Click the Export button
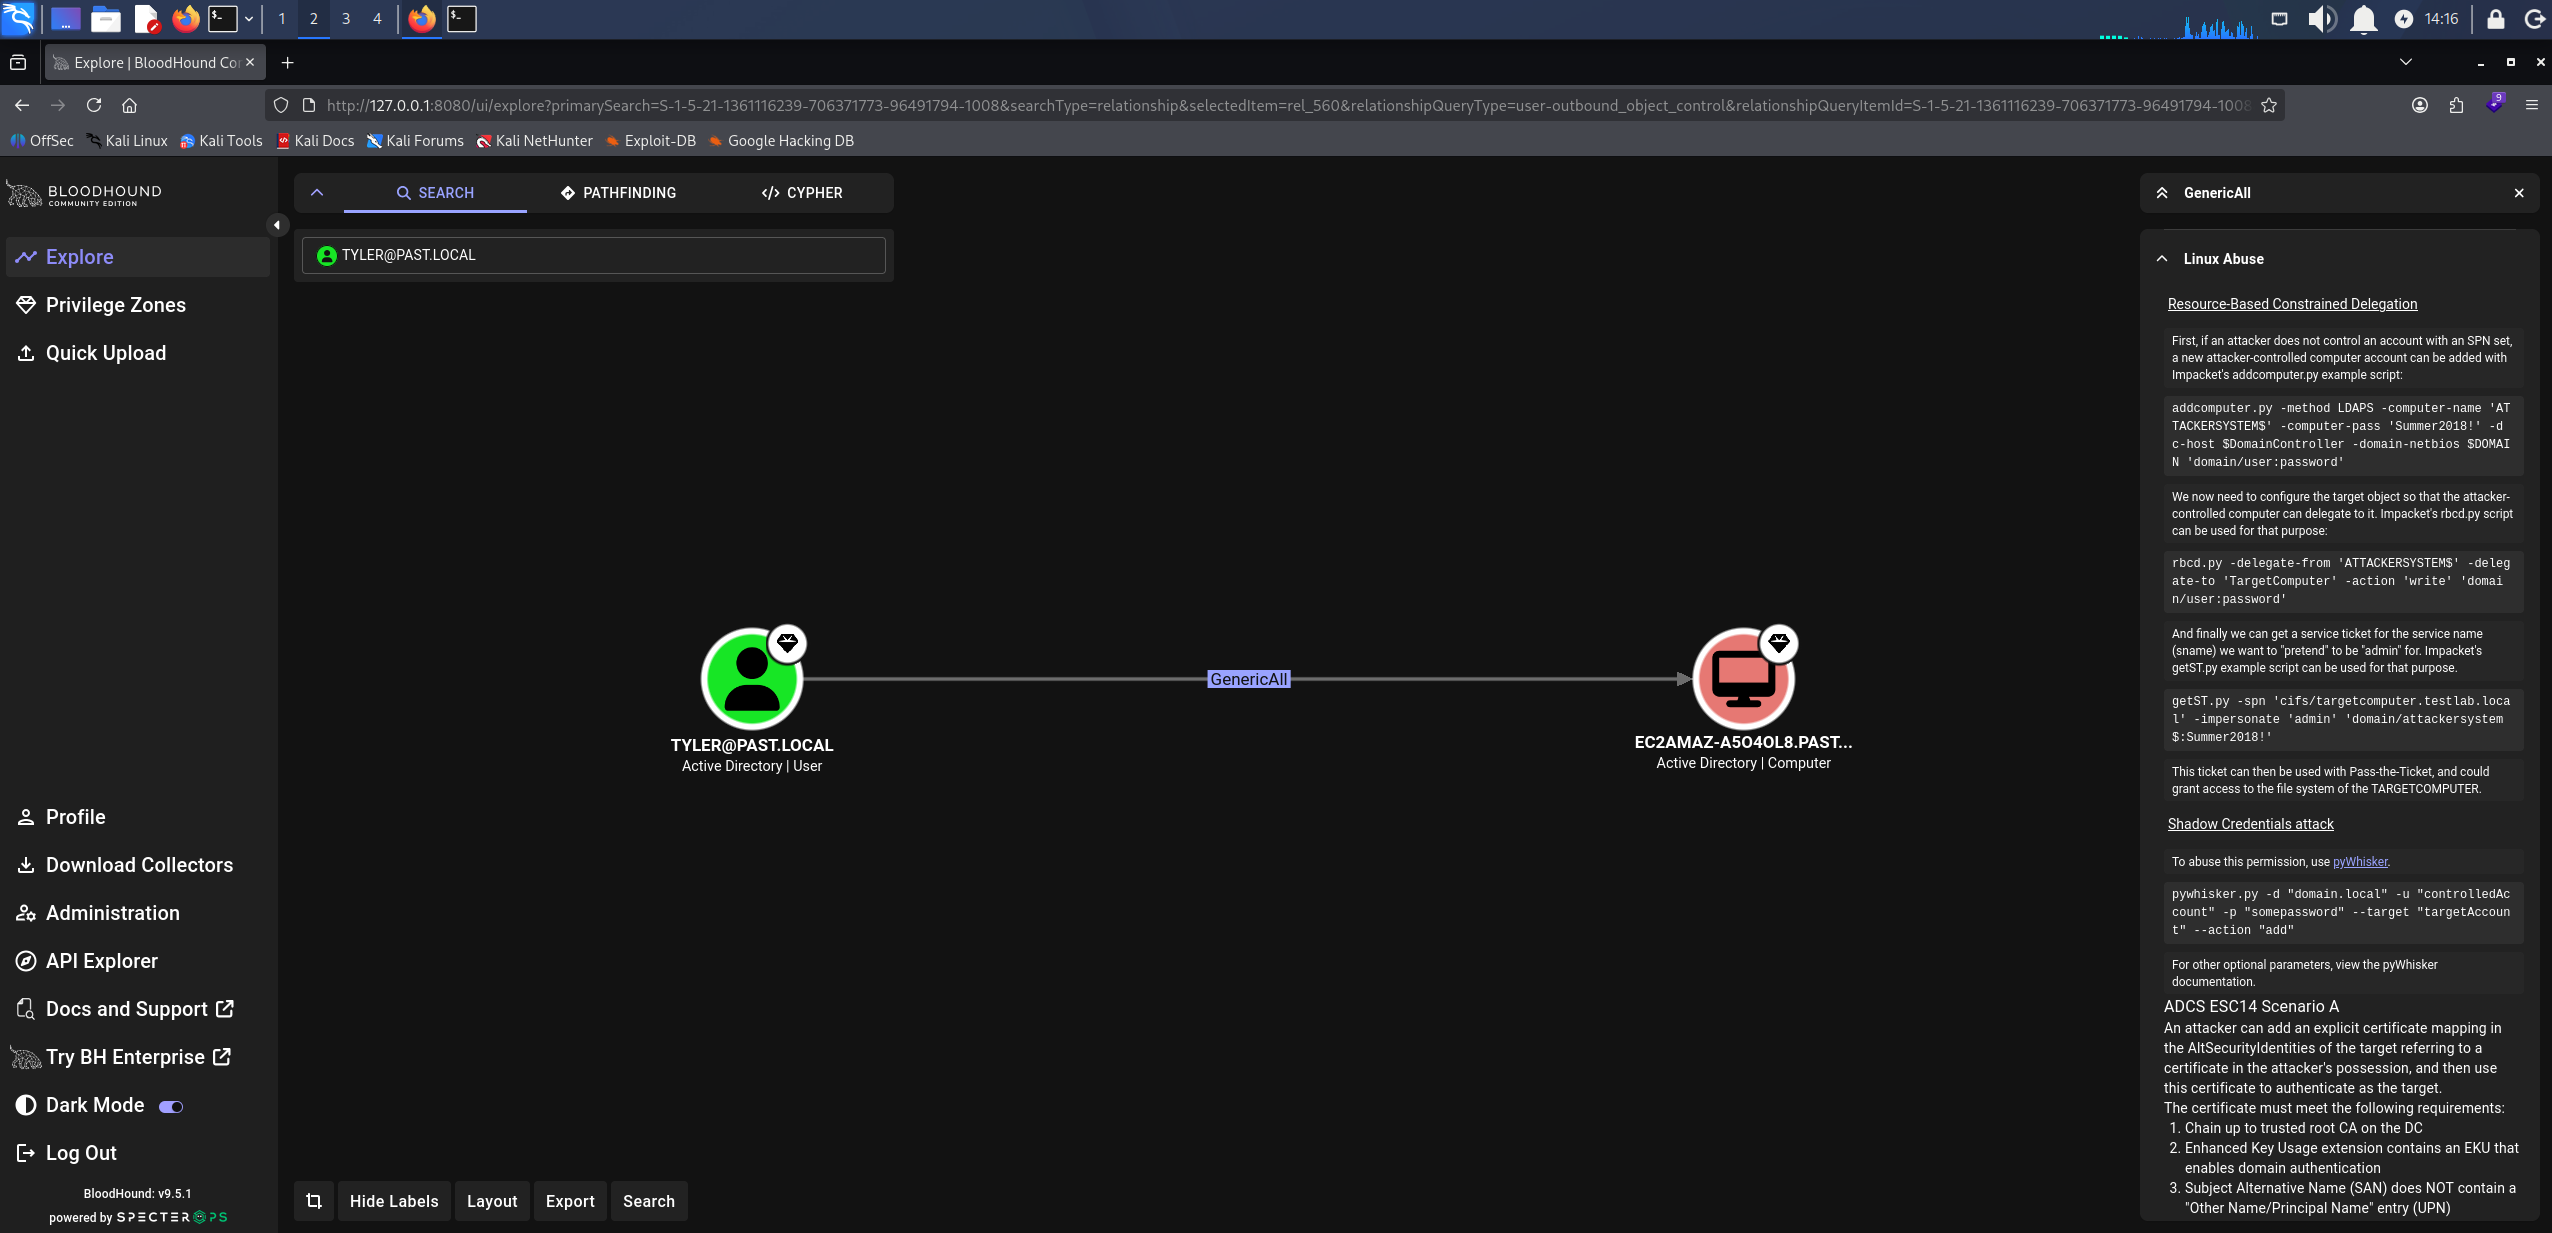Viewport: 2552px width, 1233px height. point(570,1201)
